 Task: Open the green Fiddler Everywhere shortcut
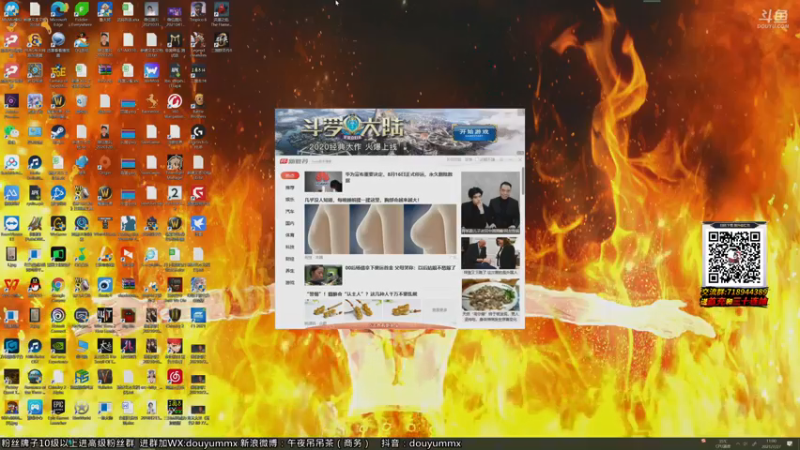(x=81, y=10)
